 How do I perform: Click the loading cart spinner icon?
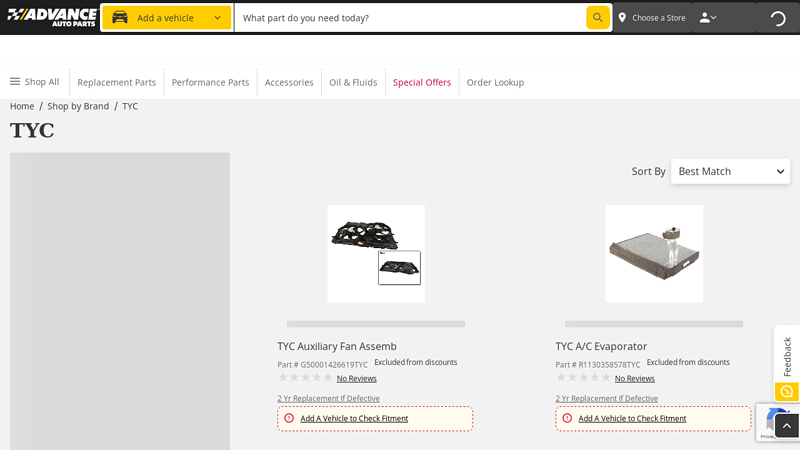[778, 18]
